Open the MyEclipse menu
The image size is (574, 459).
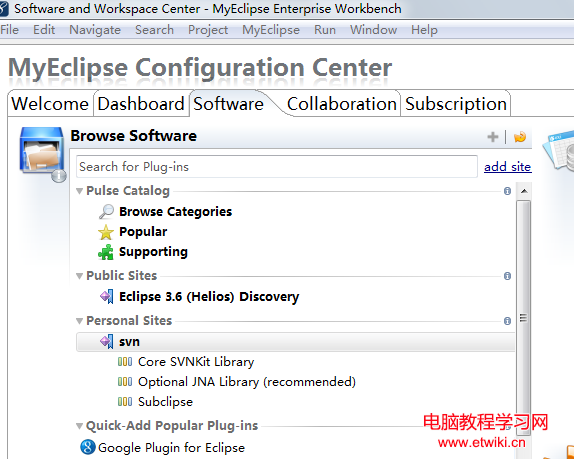(x=271, y=30)
